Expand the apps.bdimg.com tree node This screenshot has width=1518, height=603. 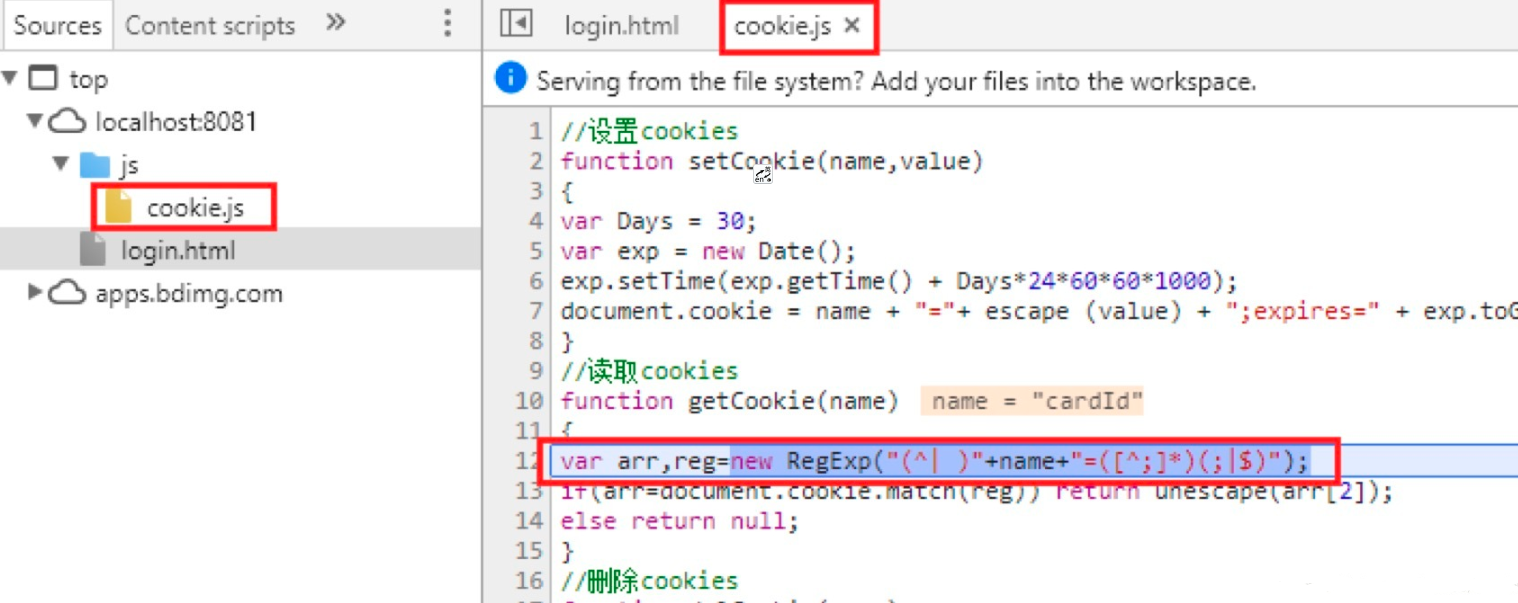click(36, 293)
